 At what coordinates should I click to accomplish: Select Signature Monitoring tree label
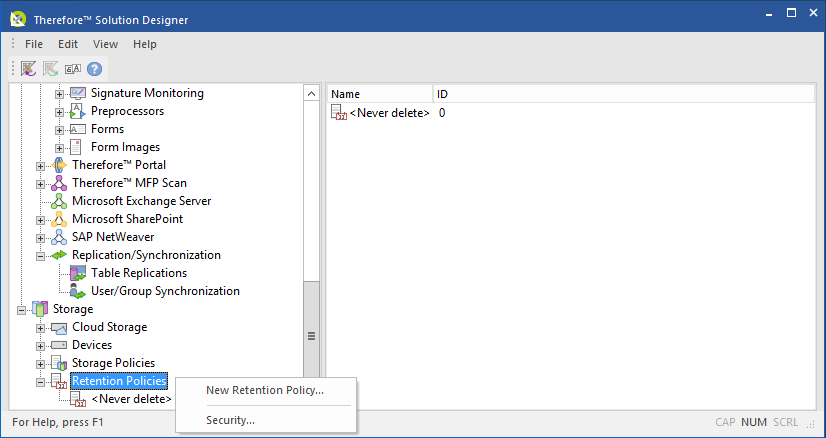[x=147, y=93]
